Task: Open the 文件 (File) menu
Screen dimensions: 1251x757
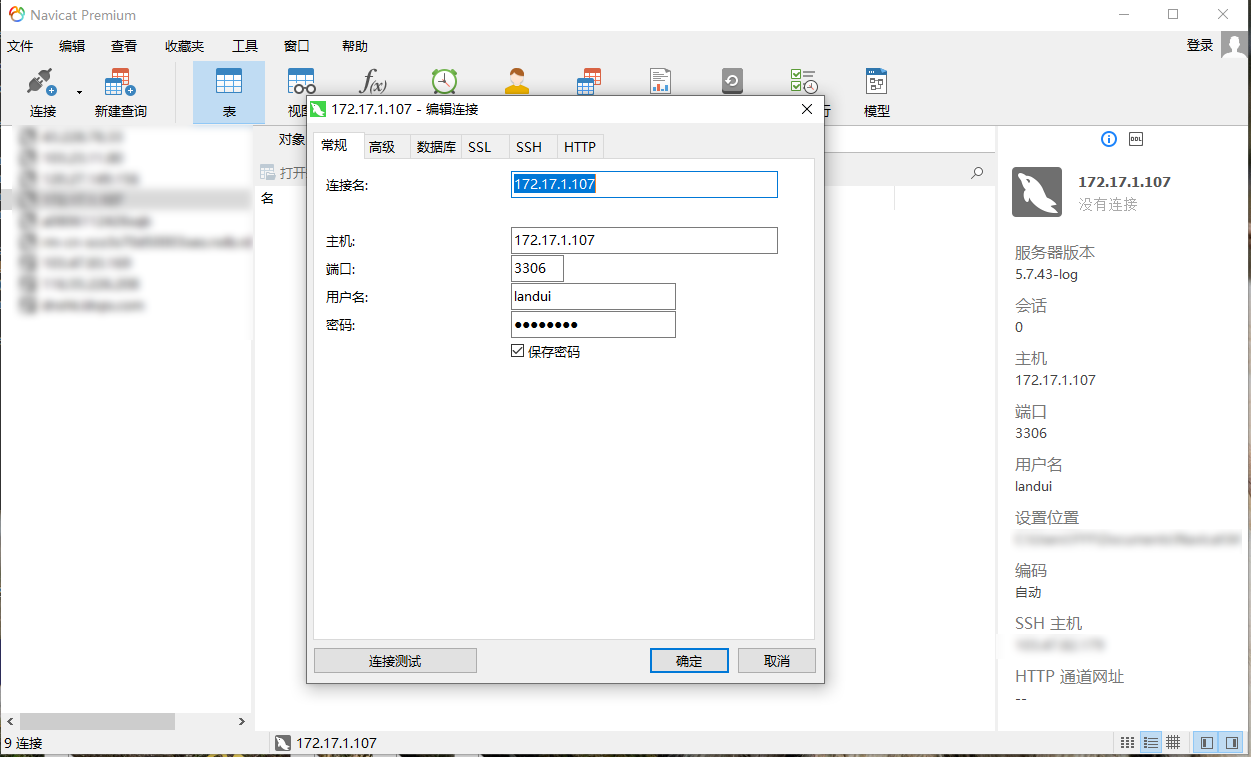Action: (20, 46)
